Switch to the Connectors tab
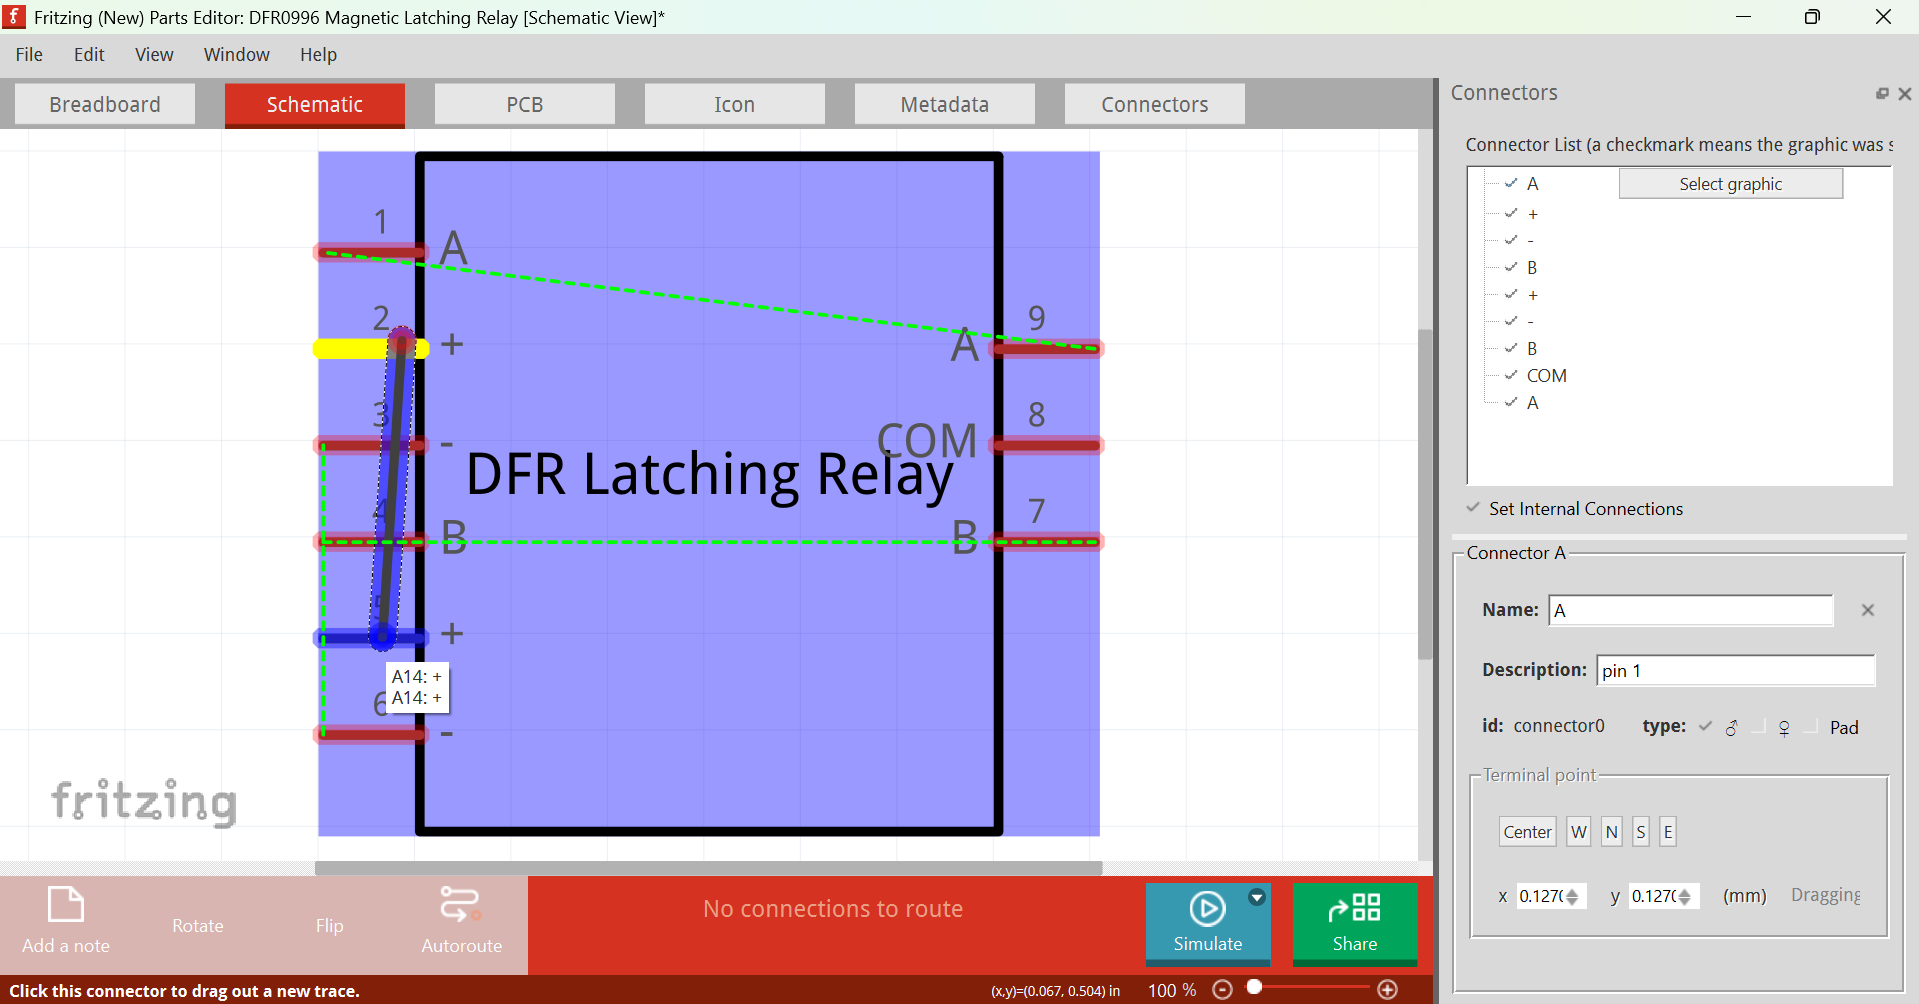Screen dimensions: 1919x1004 (x=1155, y=104)
